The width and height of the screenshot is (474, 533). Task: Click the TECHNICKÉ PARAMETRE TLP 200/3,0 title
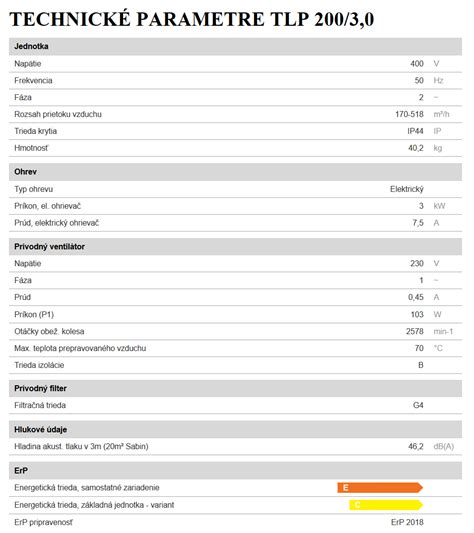pyautogui.click(x=192, y=19)
